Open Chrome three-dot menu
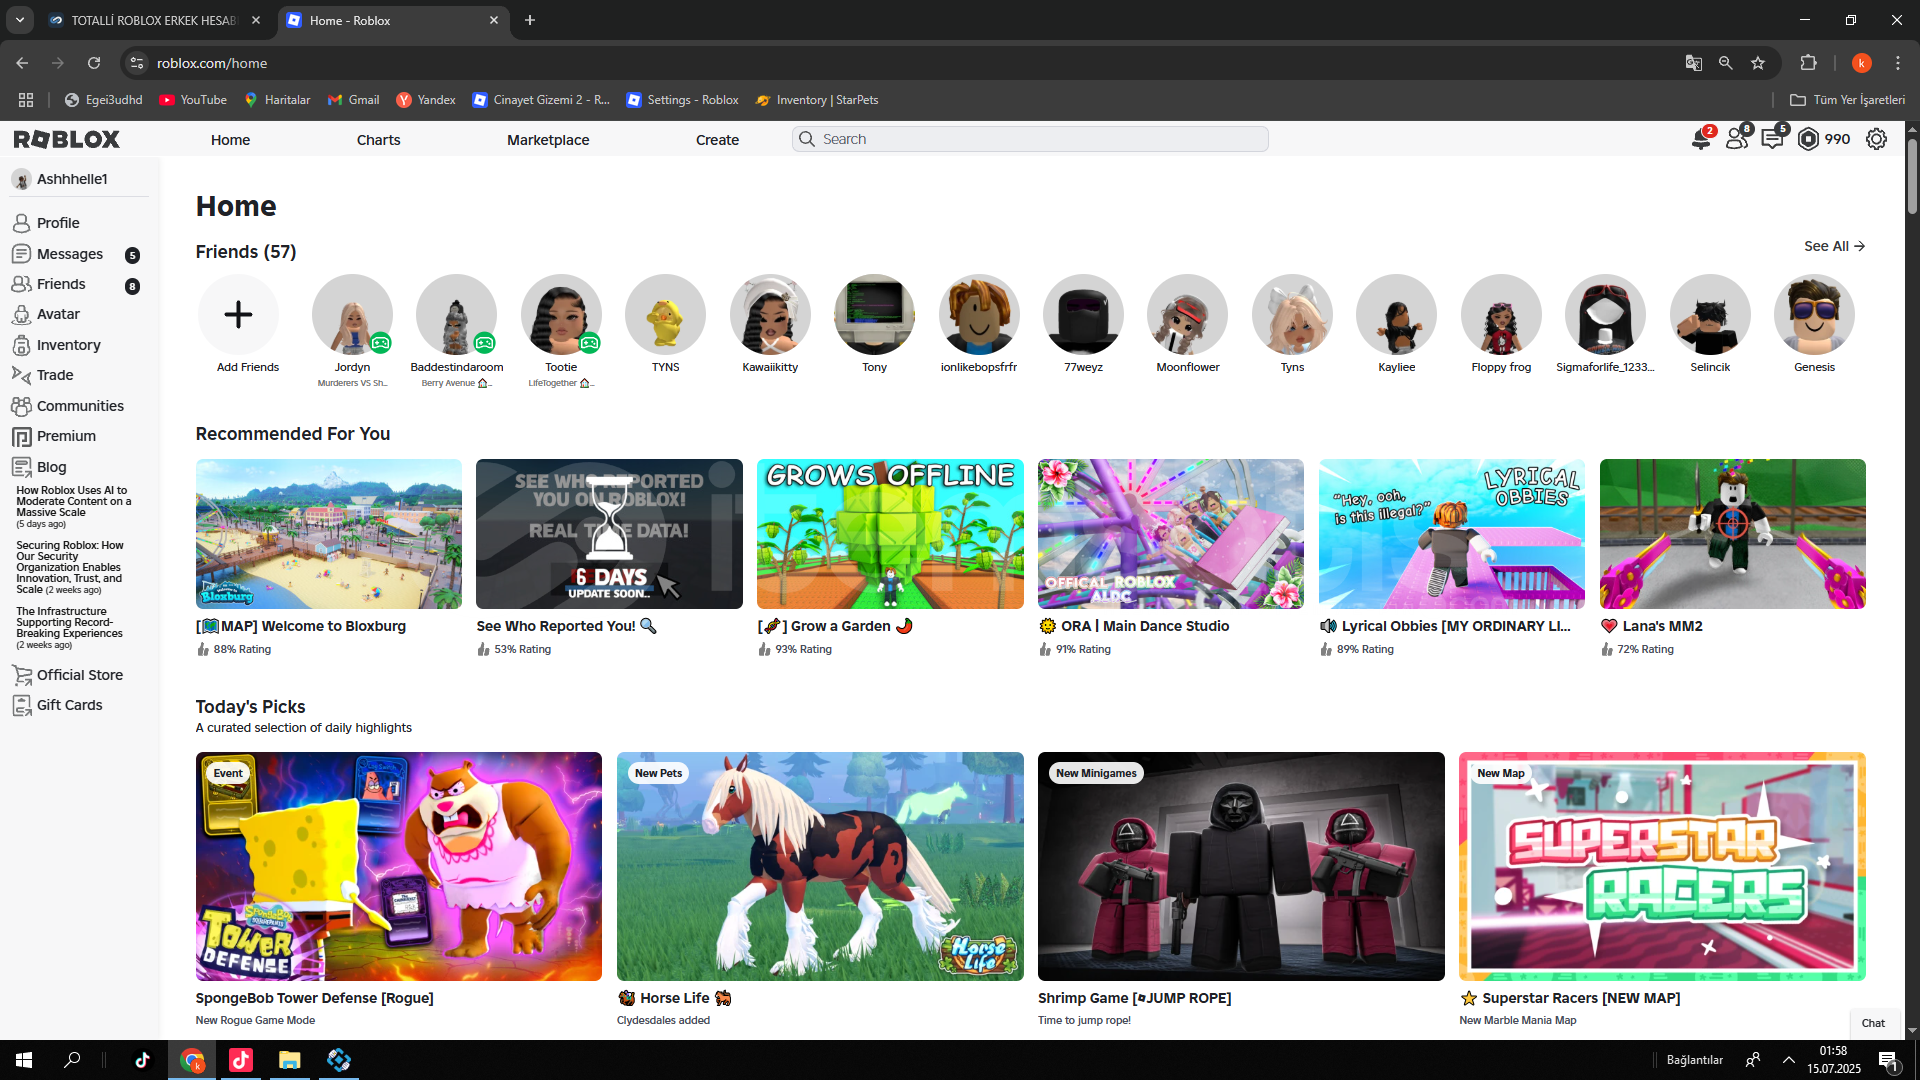This screenshot has width=1920, height=1080. click(1897, 63)
